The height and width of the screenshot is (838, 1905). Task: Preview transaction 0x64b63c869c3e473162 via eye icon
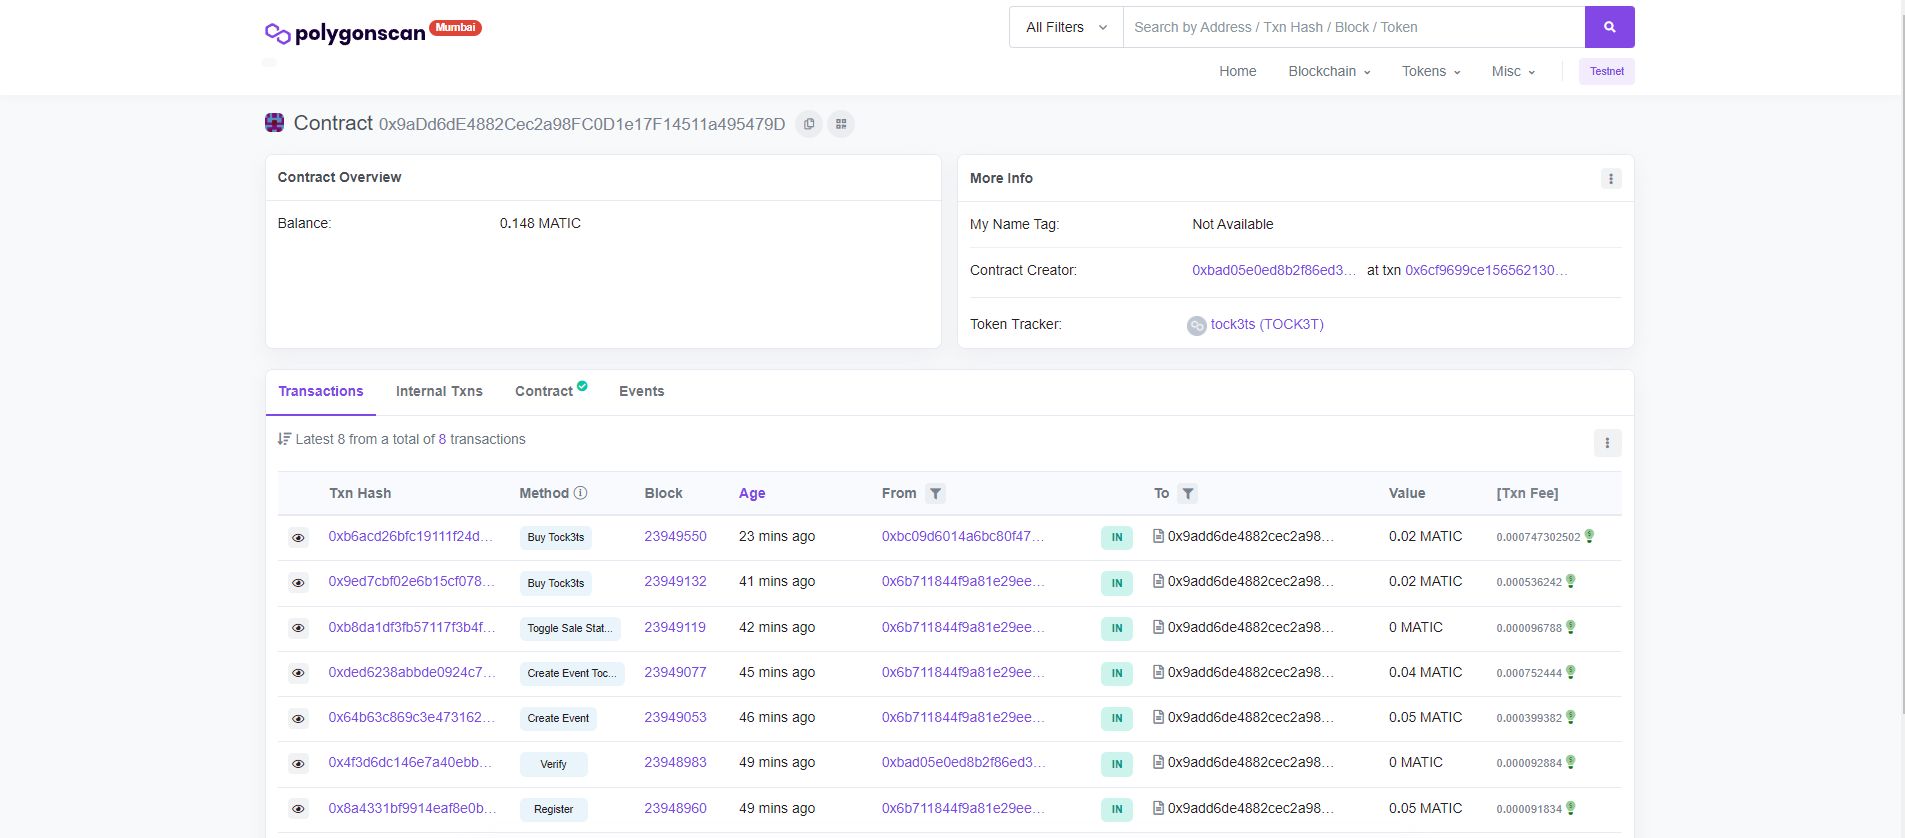pos(298,718)
